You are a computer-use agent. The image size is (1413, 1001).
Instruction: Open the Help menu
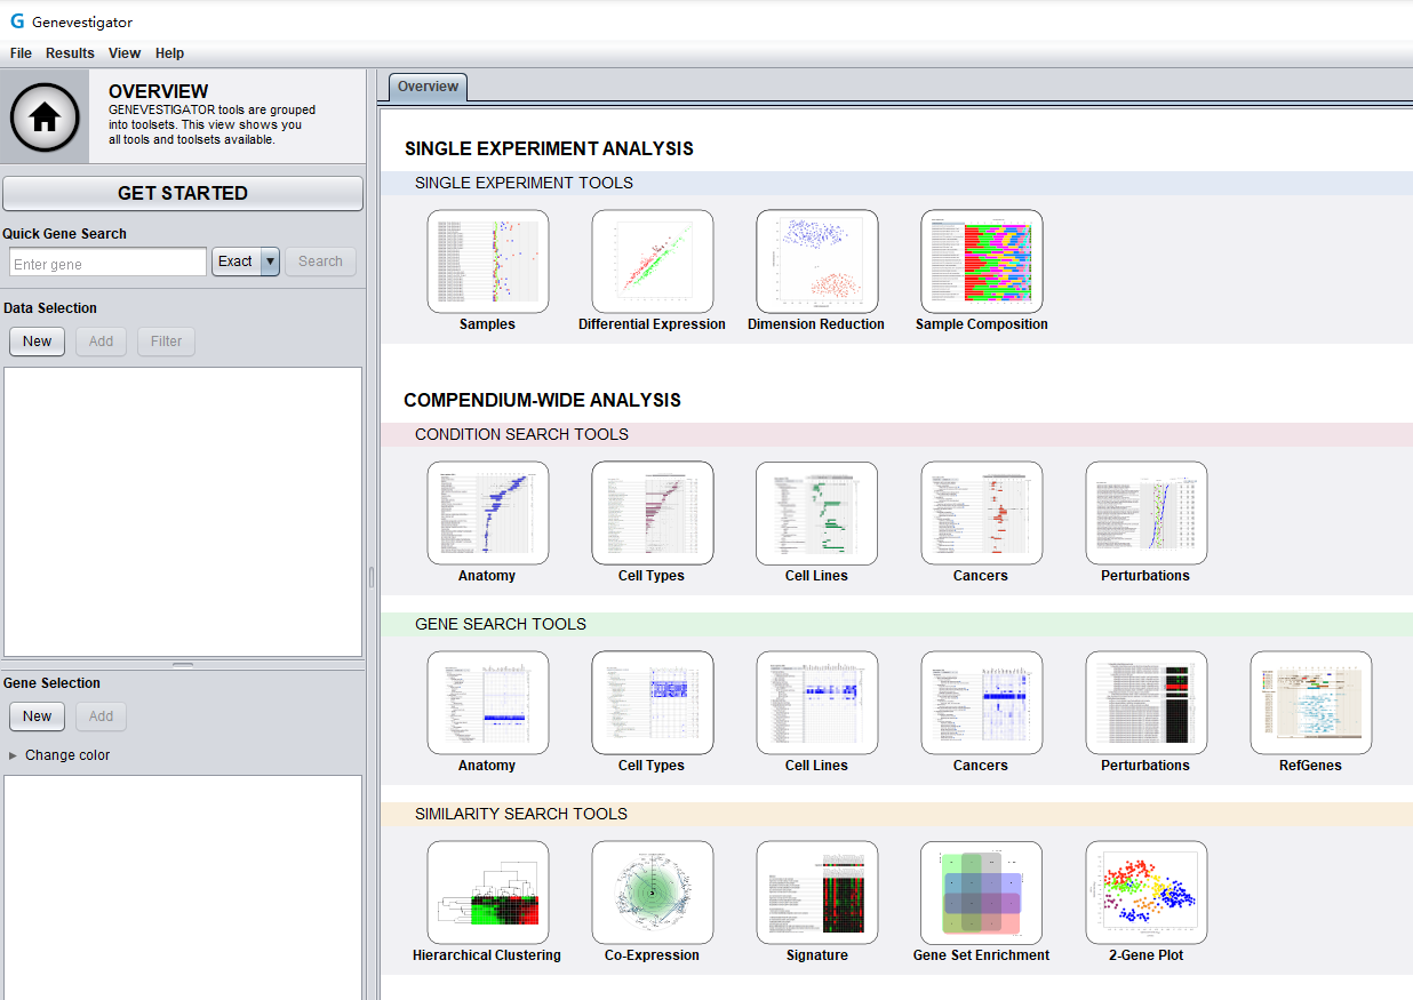(x=170, y=53)
